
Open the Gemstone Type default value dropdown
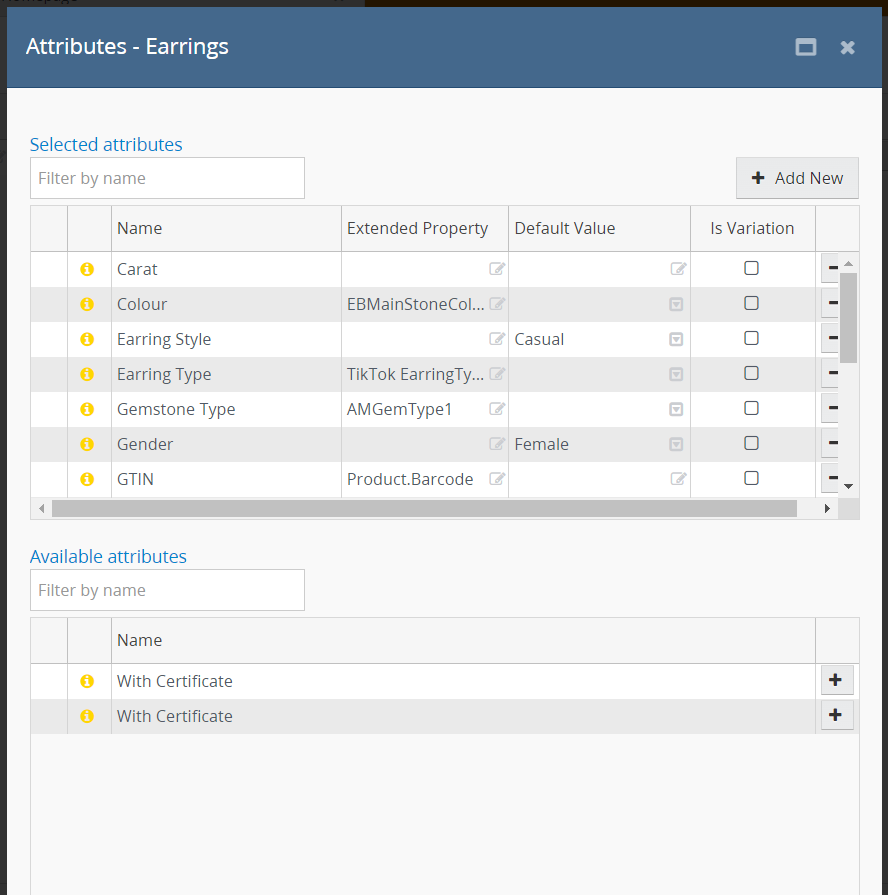[x=676, y=409]
